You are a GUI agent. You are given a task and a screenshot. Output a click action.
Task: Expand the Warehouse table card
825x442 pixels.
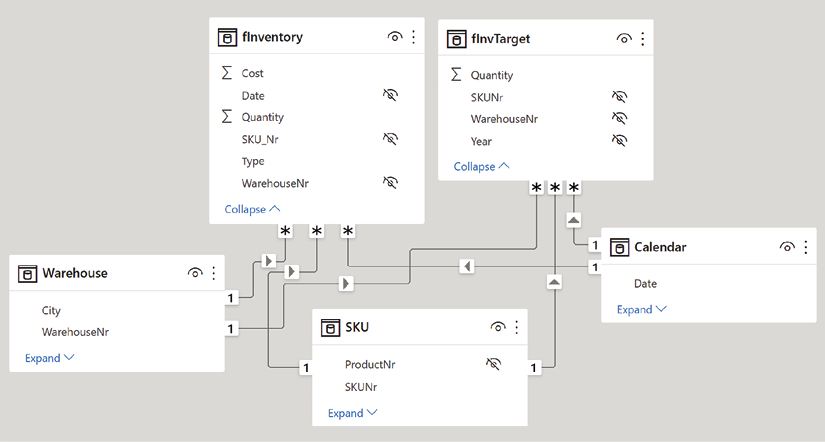[49, 358]
